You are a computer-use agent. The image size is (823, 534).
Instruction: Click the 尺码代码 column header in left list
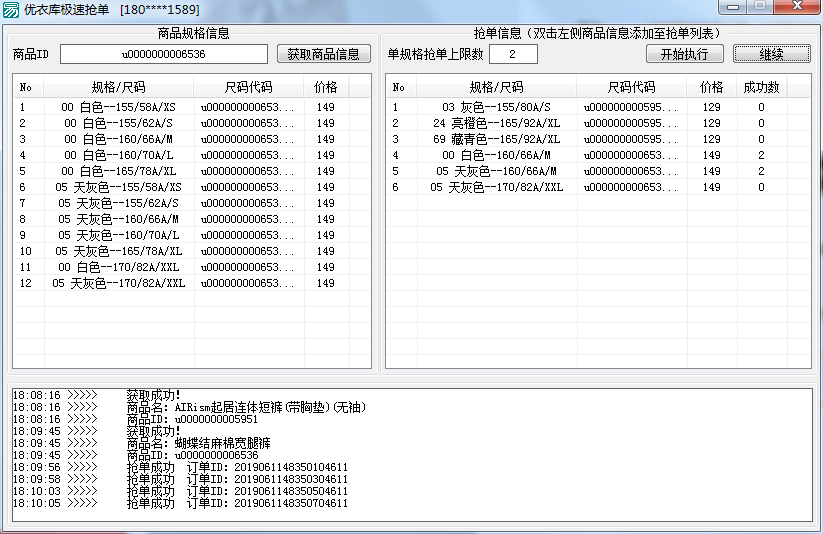(249, 87)
